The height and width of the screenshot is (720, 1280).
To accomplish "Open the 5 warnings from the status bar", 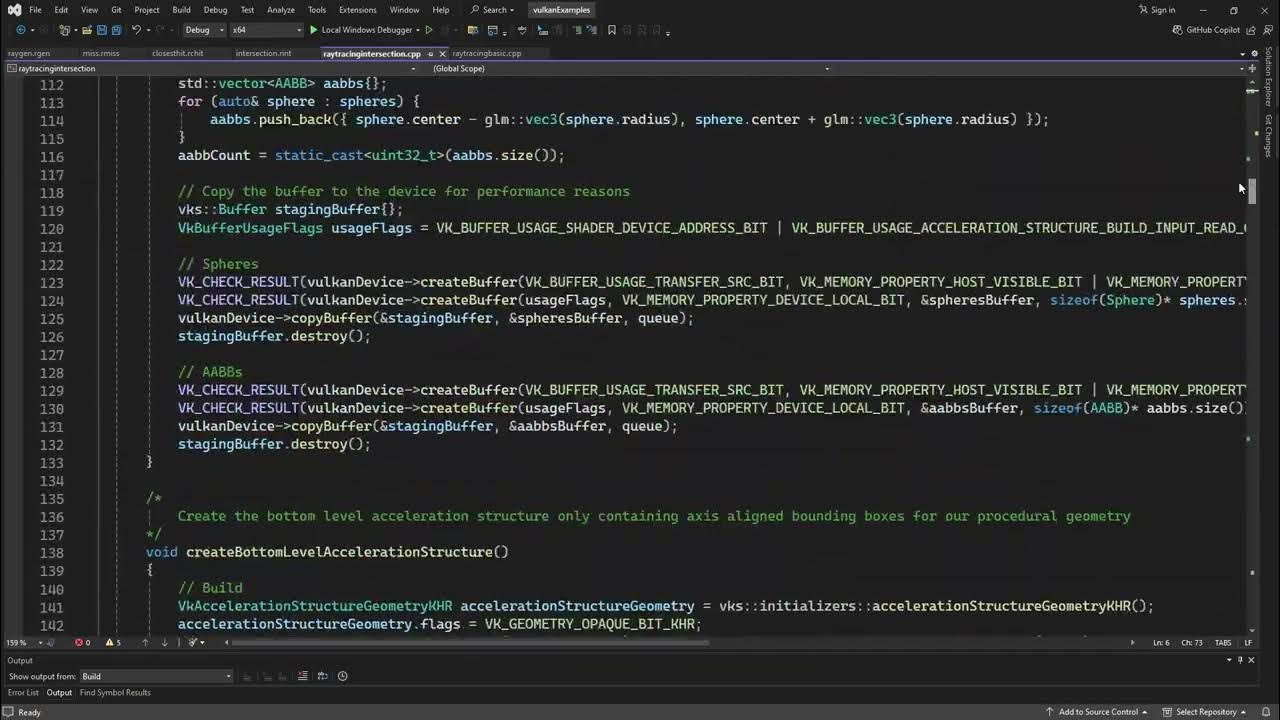I will coord(110,643).
